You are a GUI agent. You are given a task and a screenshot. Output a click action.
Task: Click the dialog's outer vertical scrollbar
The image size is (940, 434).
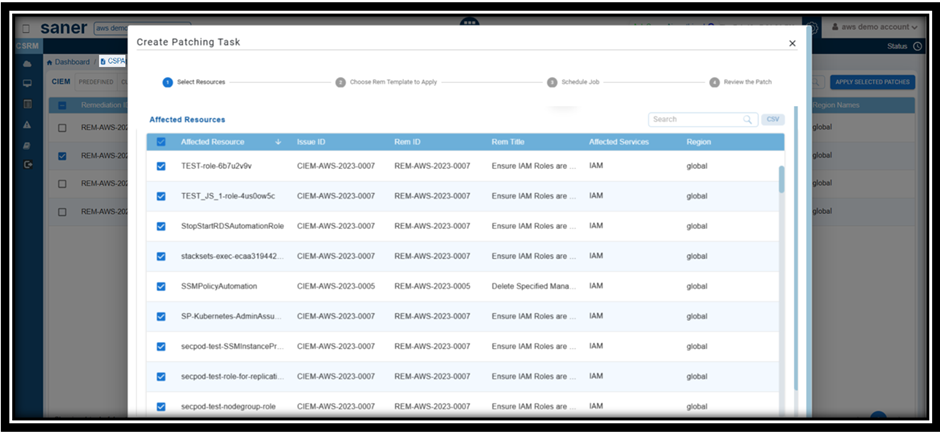pyautogui.click(x=796, y=249)
